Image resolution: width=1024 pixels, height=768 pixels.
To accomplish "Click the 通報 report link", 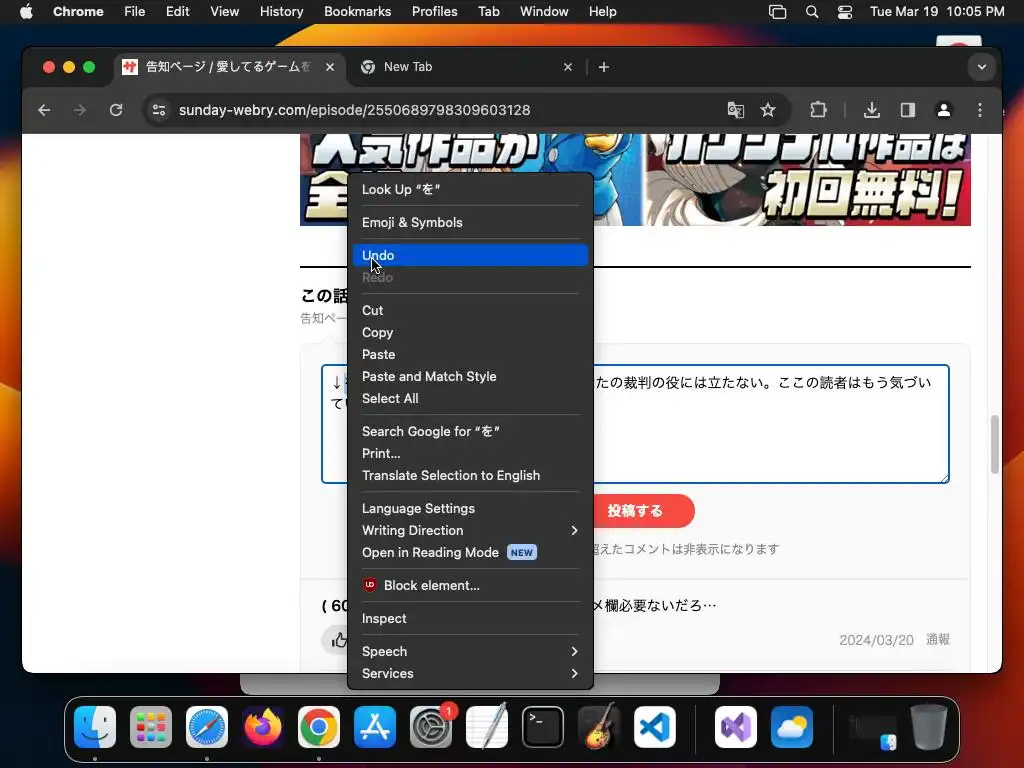I will [x=938, y=640].
